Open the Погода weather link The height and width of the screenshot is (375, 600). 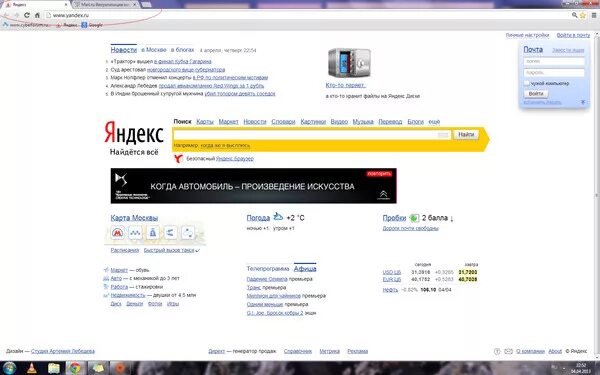click(x=258, y=218)
